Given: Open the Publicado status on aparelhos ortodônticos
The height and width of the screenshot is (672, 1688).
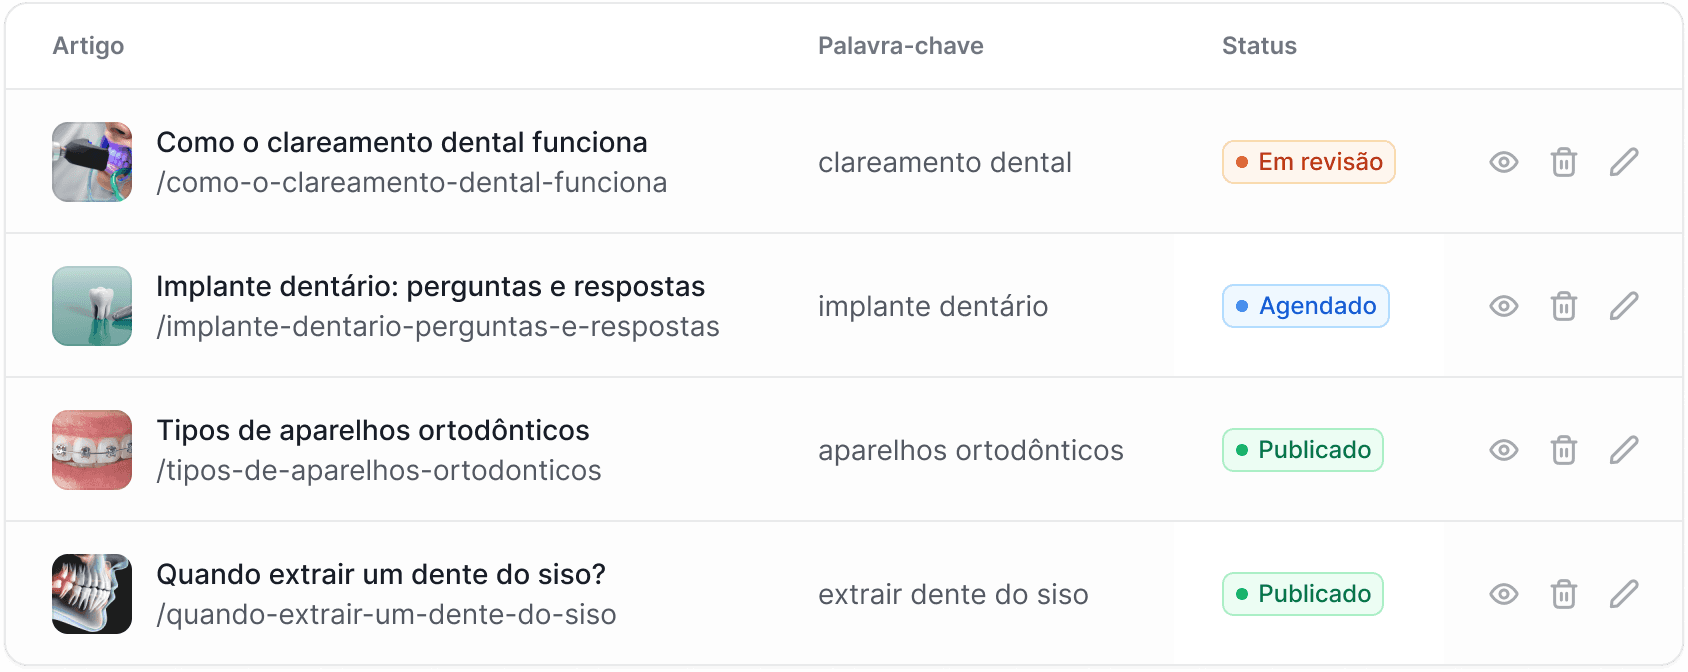Looking at the screenshot, I should tap(1302, 450).
